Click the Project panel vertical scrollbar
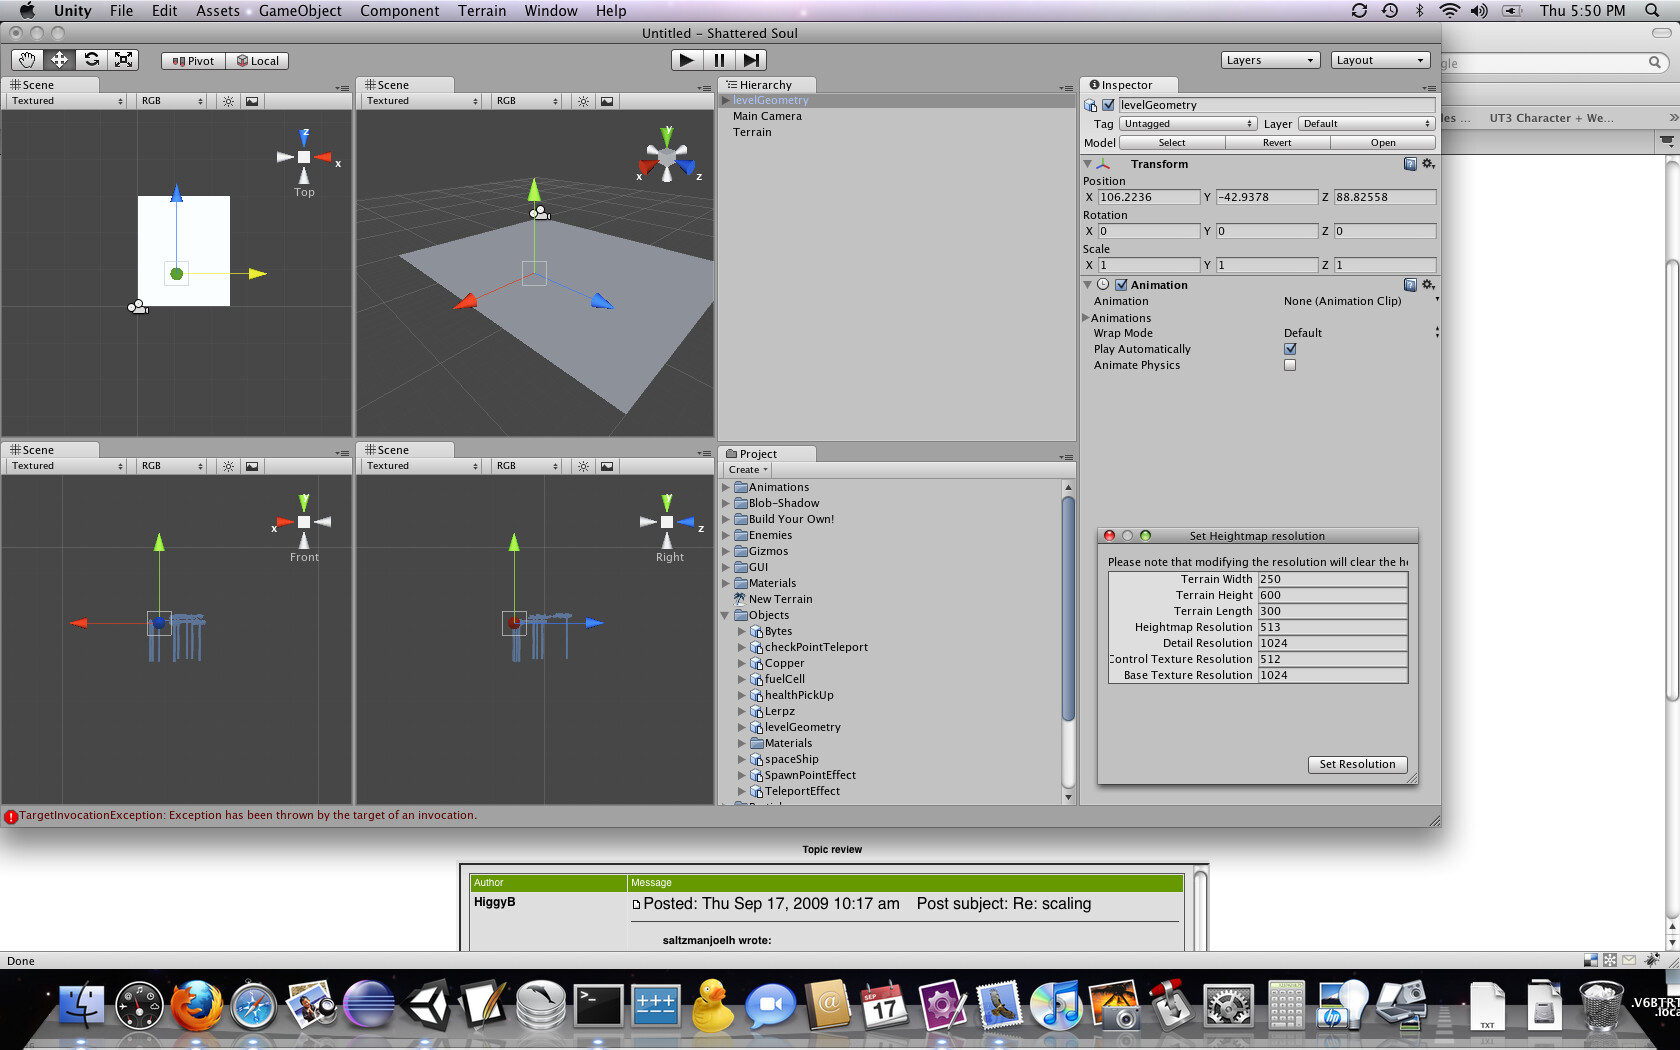 [x=1068, y=608]
